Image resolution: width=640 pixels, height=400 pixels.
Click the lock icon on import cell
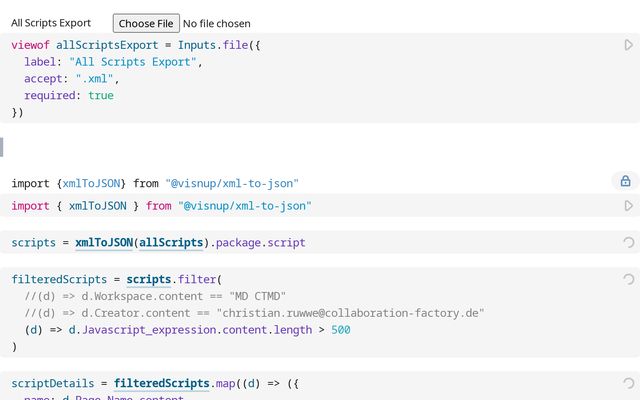pos(625,181)
